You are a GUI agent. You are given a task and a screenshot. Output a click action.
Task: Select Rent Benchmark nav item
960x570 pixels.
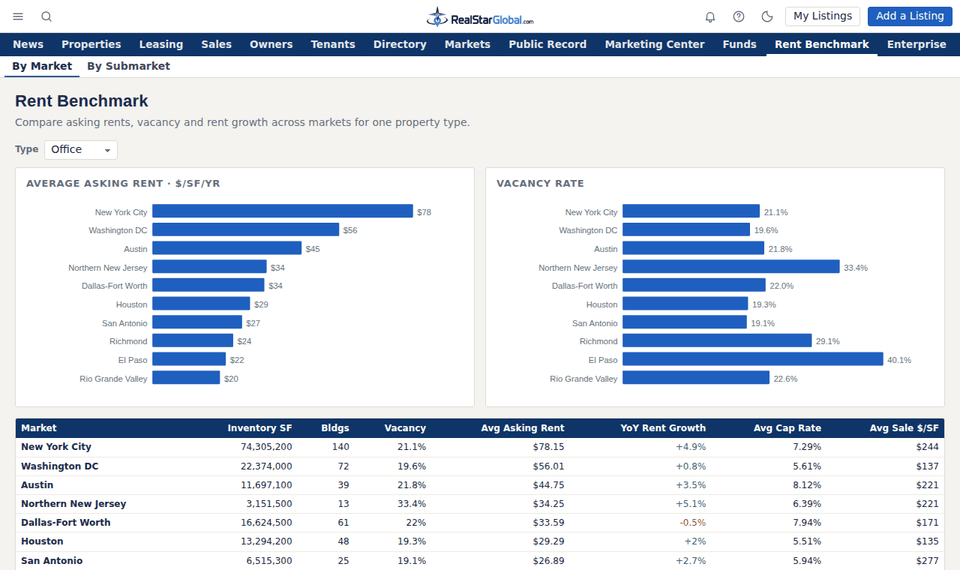(x=822, y=44)
